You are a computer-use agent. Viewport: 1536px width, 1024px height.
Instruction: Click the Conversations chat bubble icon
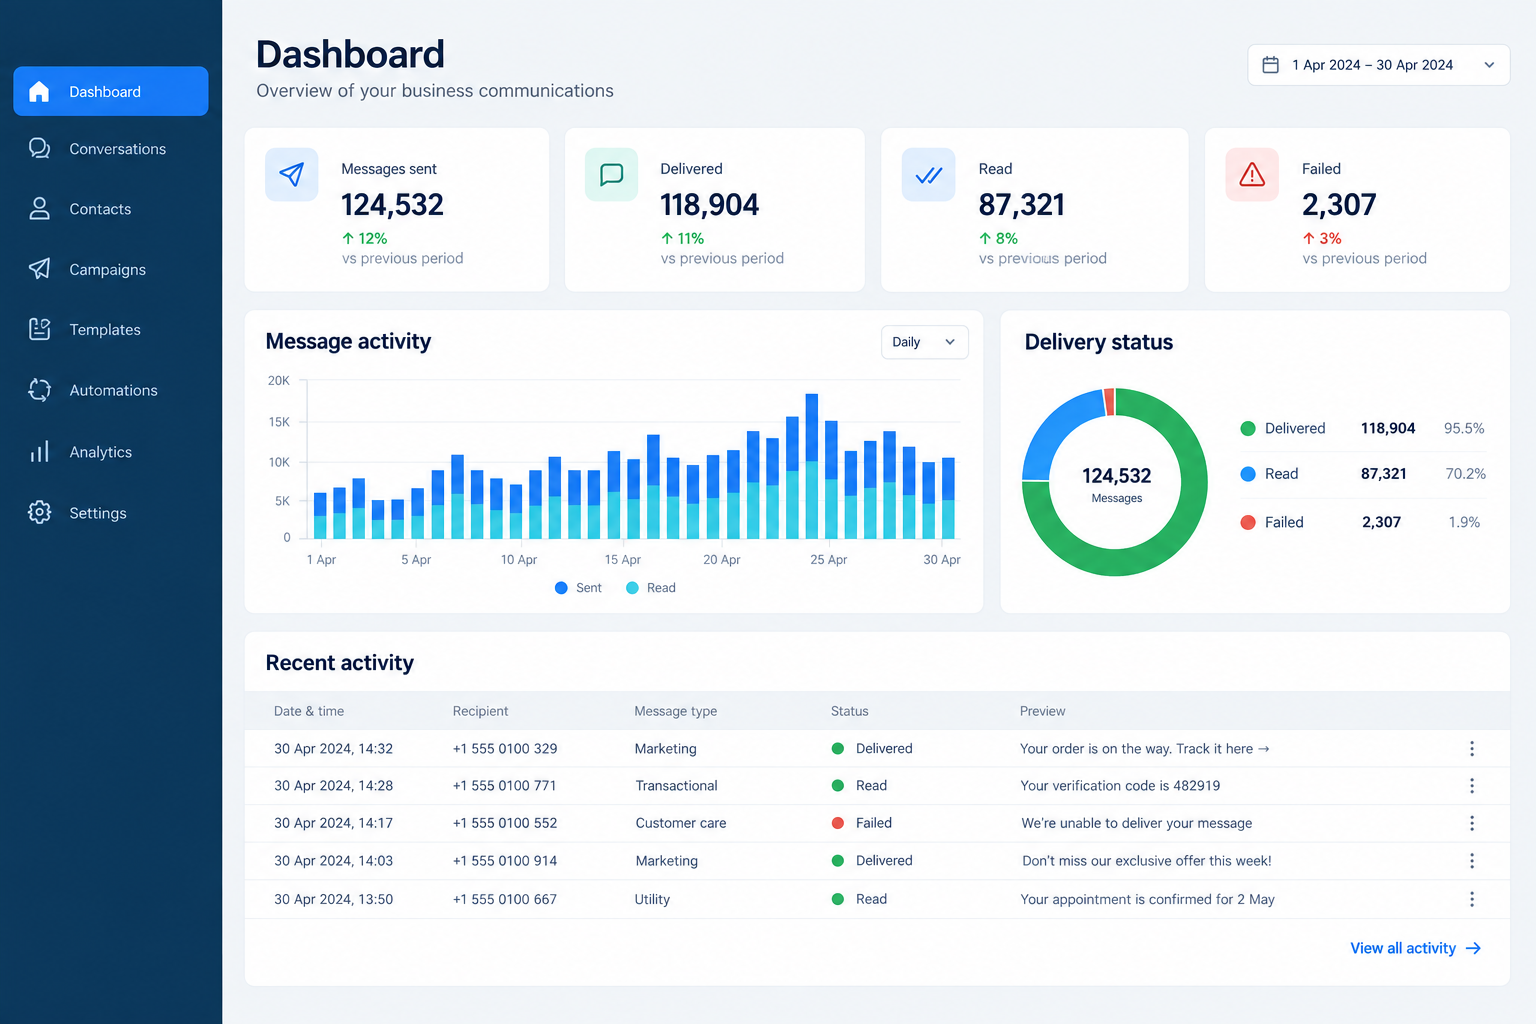tap(39, 149)
